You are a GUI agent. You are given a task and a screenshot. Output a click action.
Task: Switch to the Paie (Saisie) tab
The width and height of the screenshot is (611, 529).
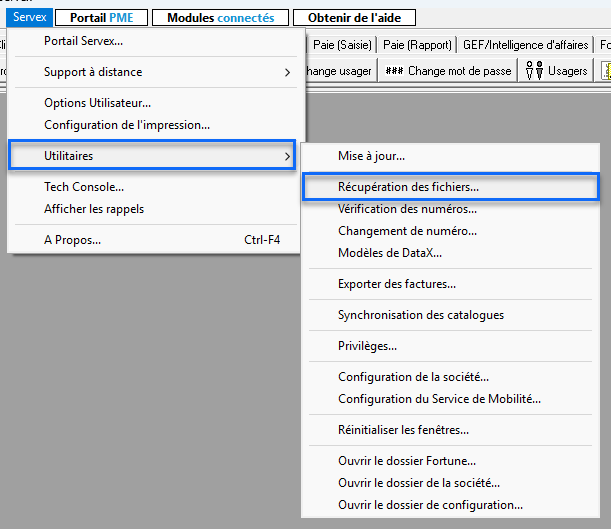[x=342, y=44]
